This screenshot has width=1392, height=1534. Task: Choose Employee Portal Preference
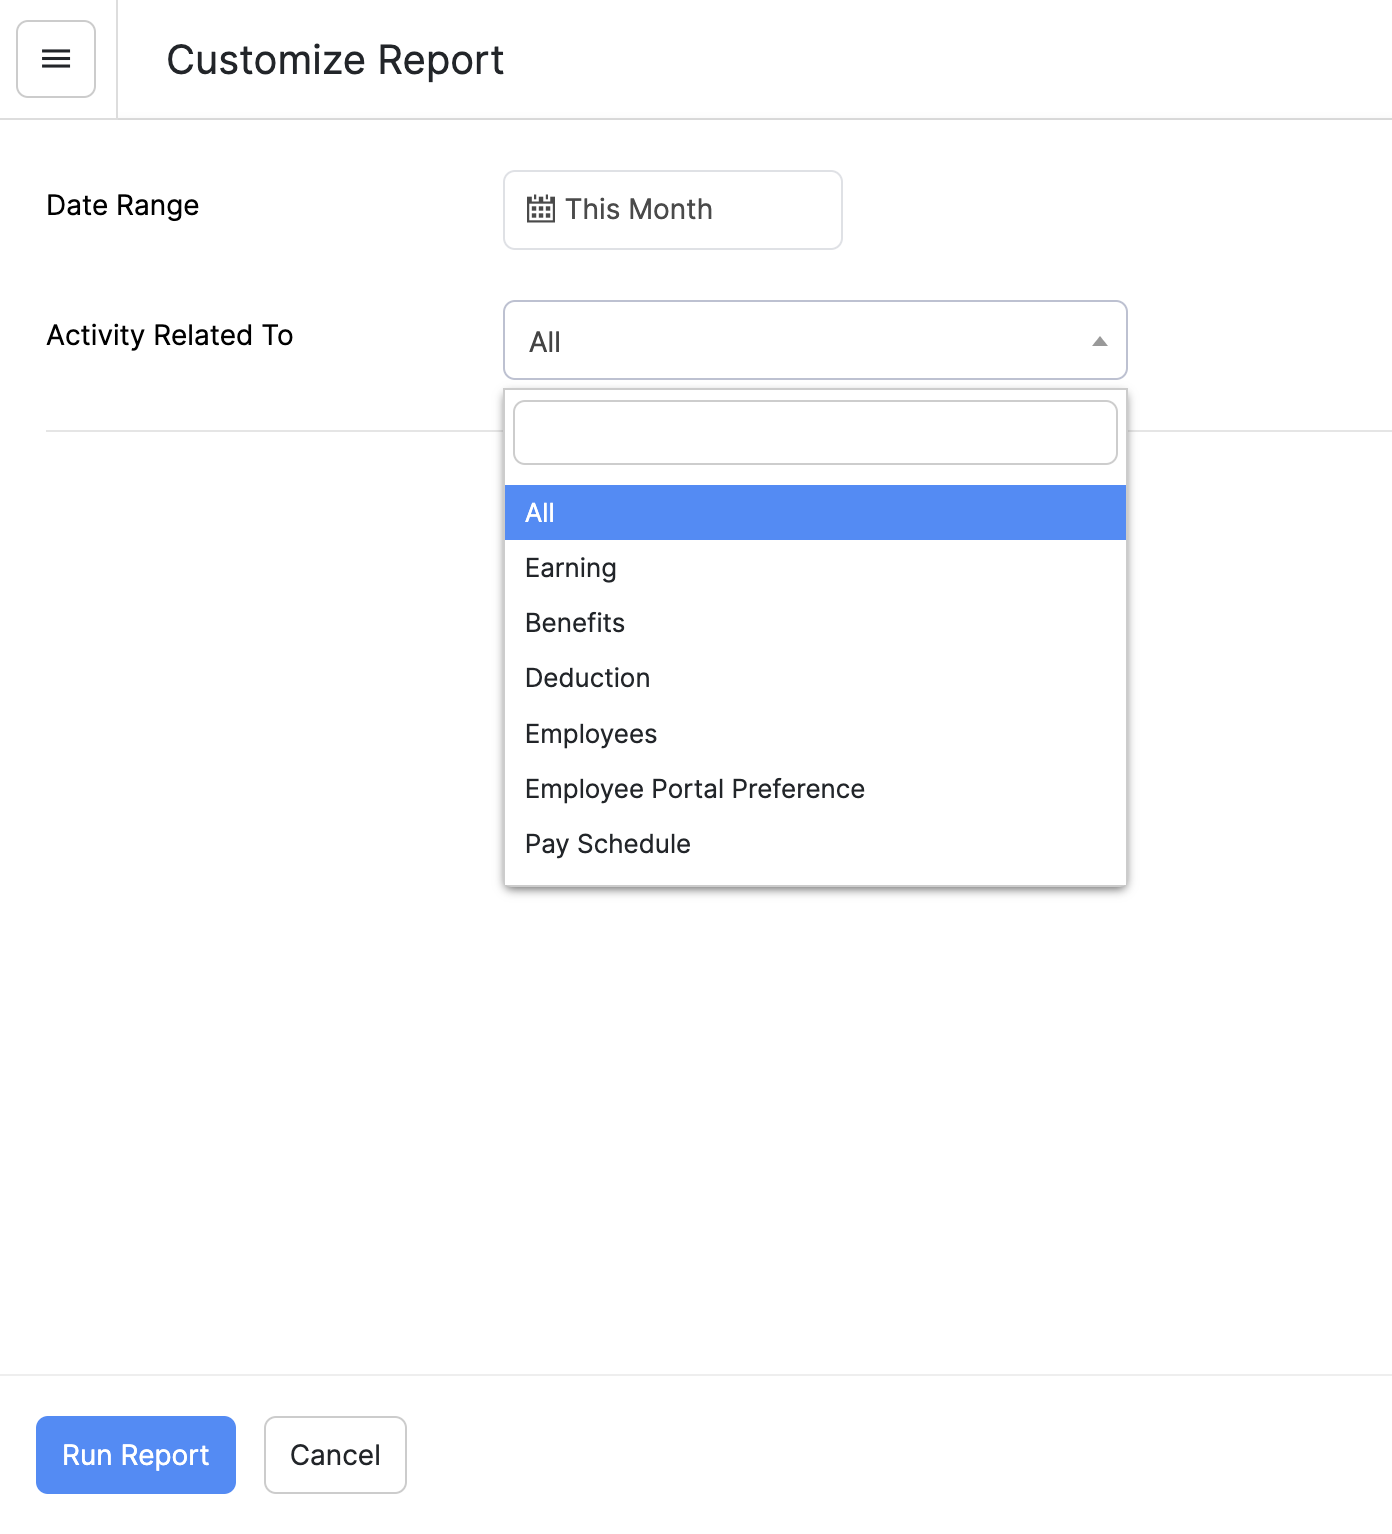(x=695, y=789)
